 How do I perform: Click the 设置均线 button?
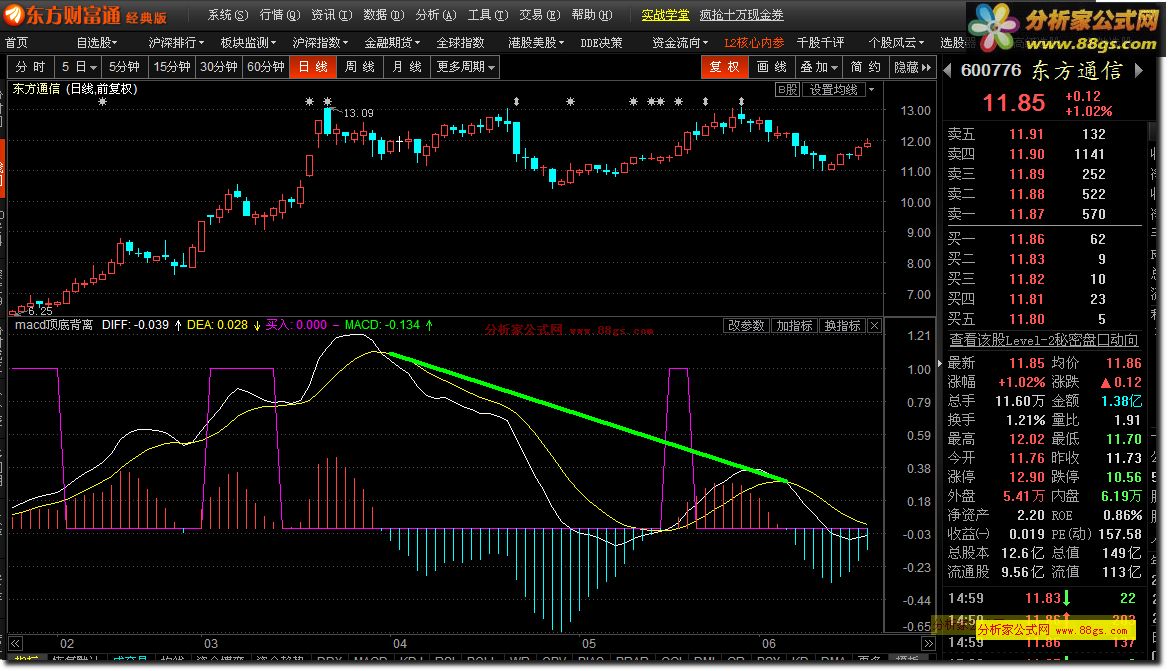[x=834, y=89]
